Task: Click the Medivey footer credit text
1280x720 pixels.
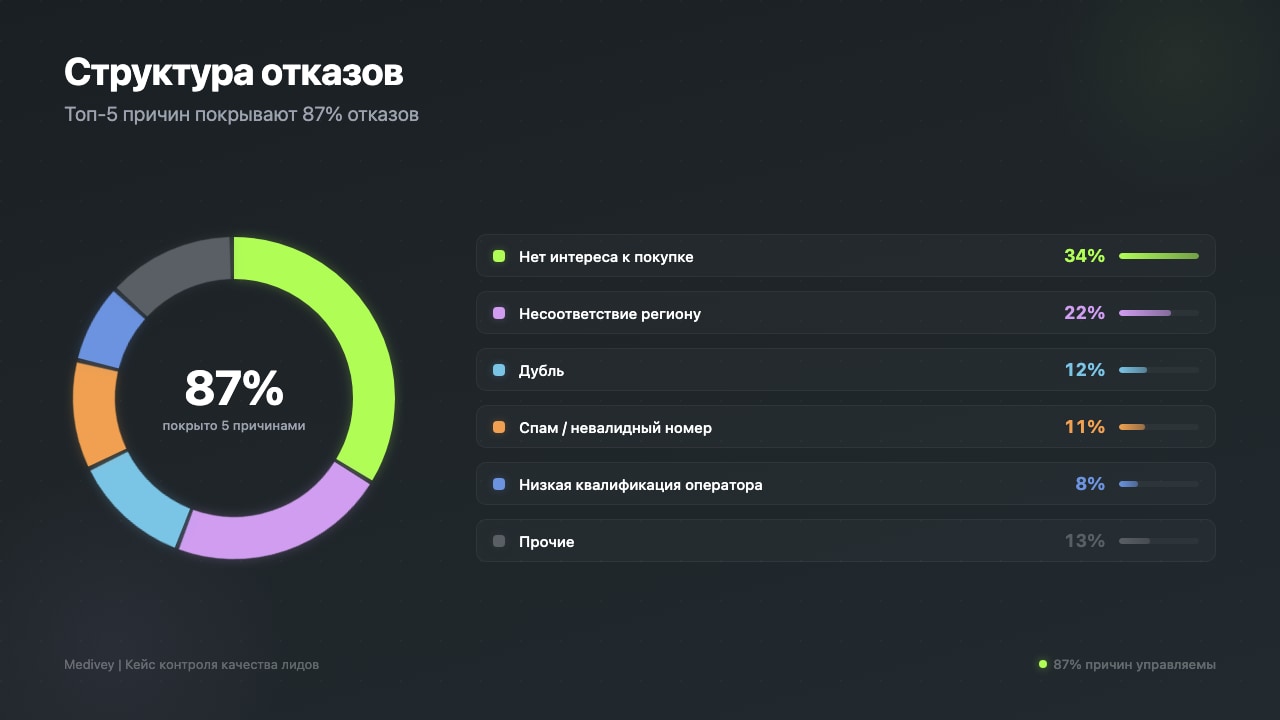Action: click(191, 664)
